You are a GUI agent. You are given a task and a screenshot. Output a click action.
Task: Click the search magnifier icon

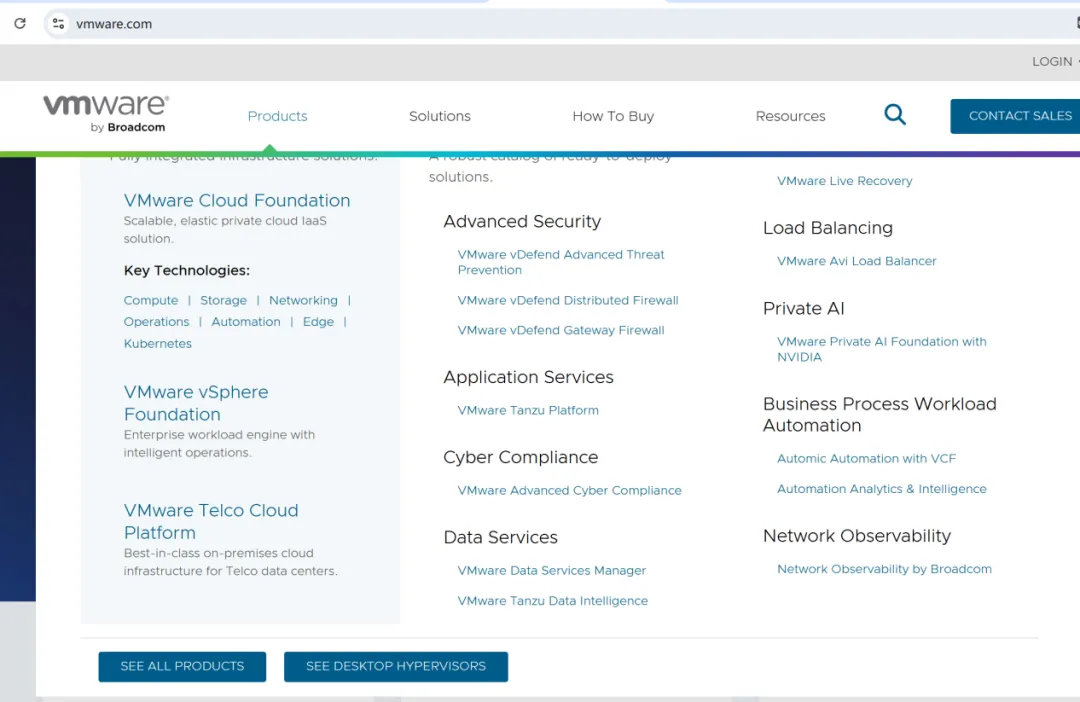click(895, 115)
